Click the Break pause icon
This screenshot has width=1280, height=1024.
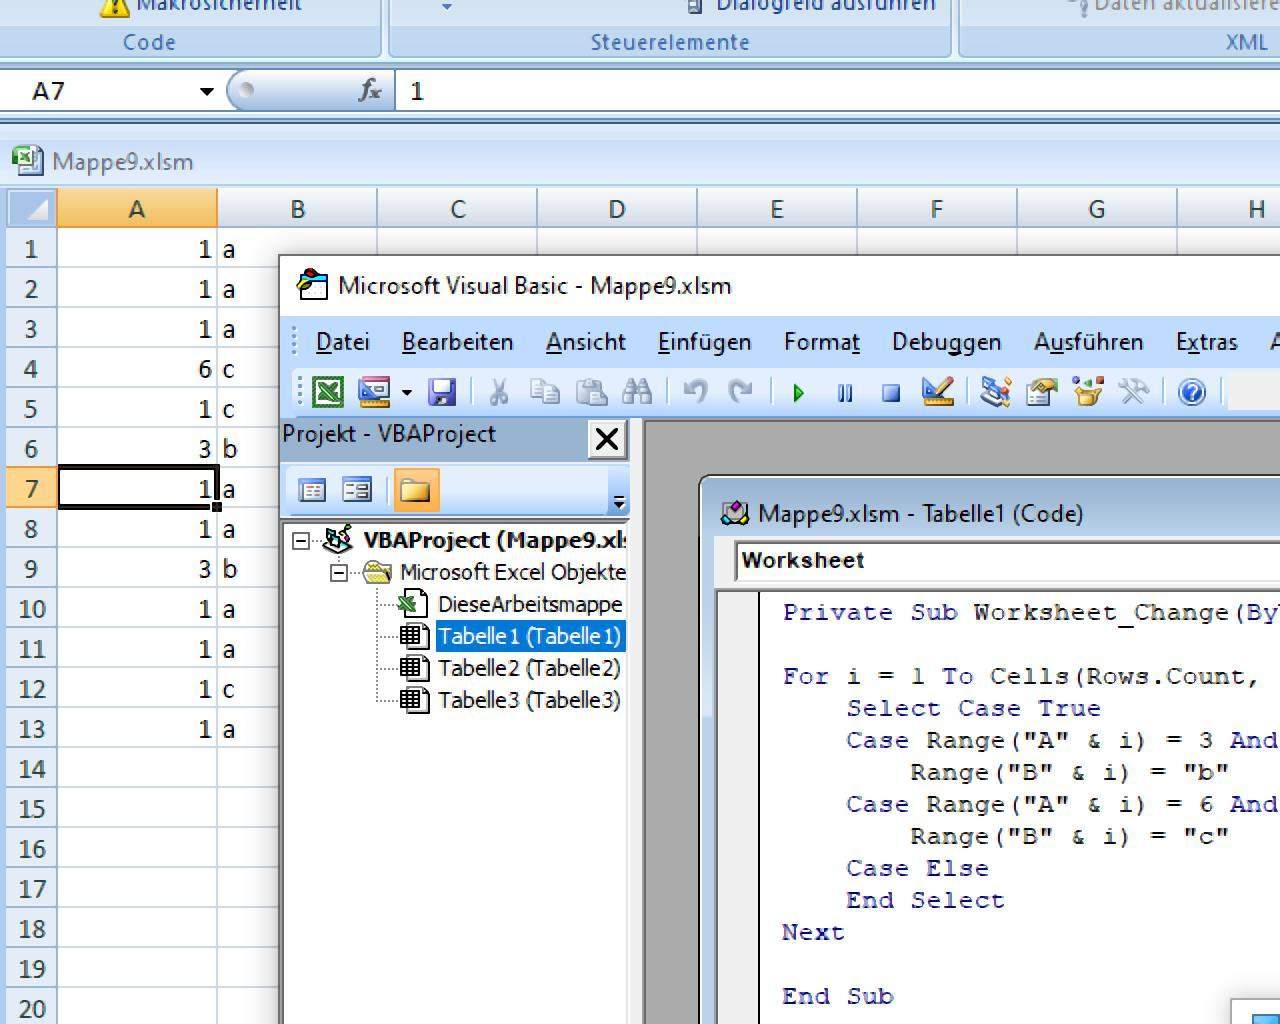[845, 393]
